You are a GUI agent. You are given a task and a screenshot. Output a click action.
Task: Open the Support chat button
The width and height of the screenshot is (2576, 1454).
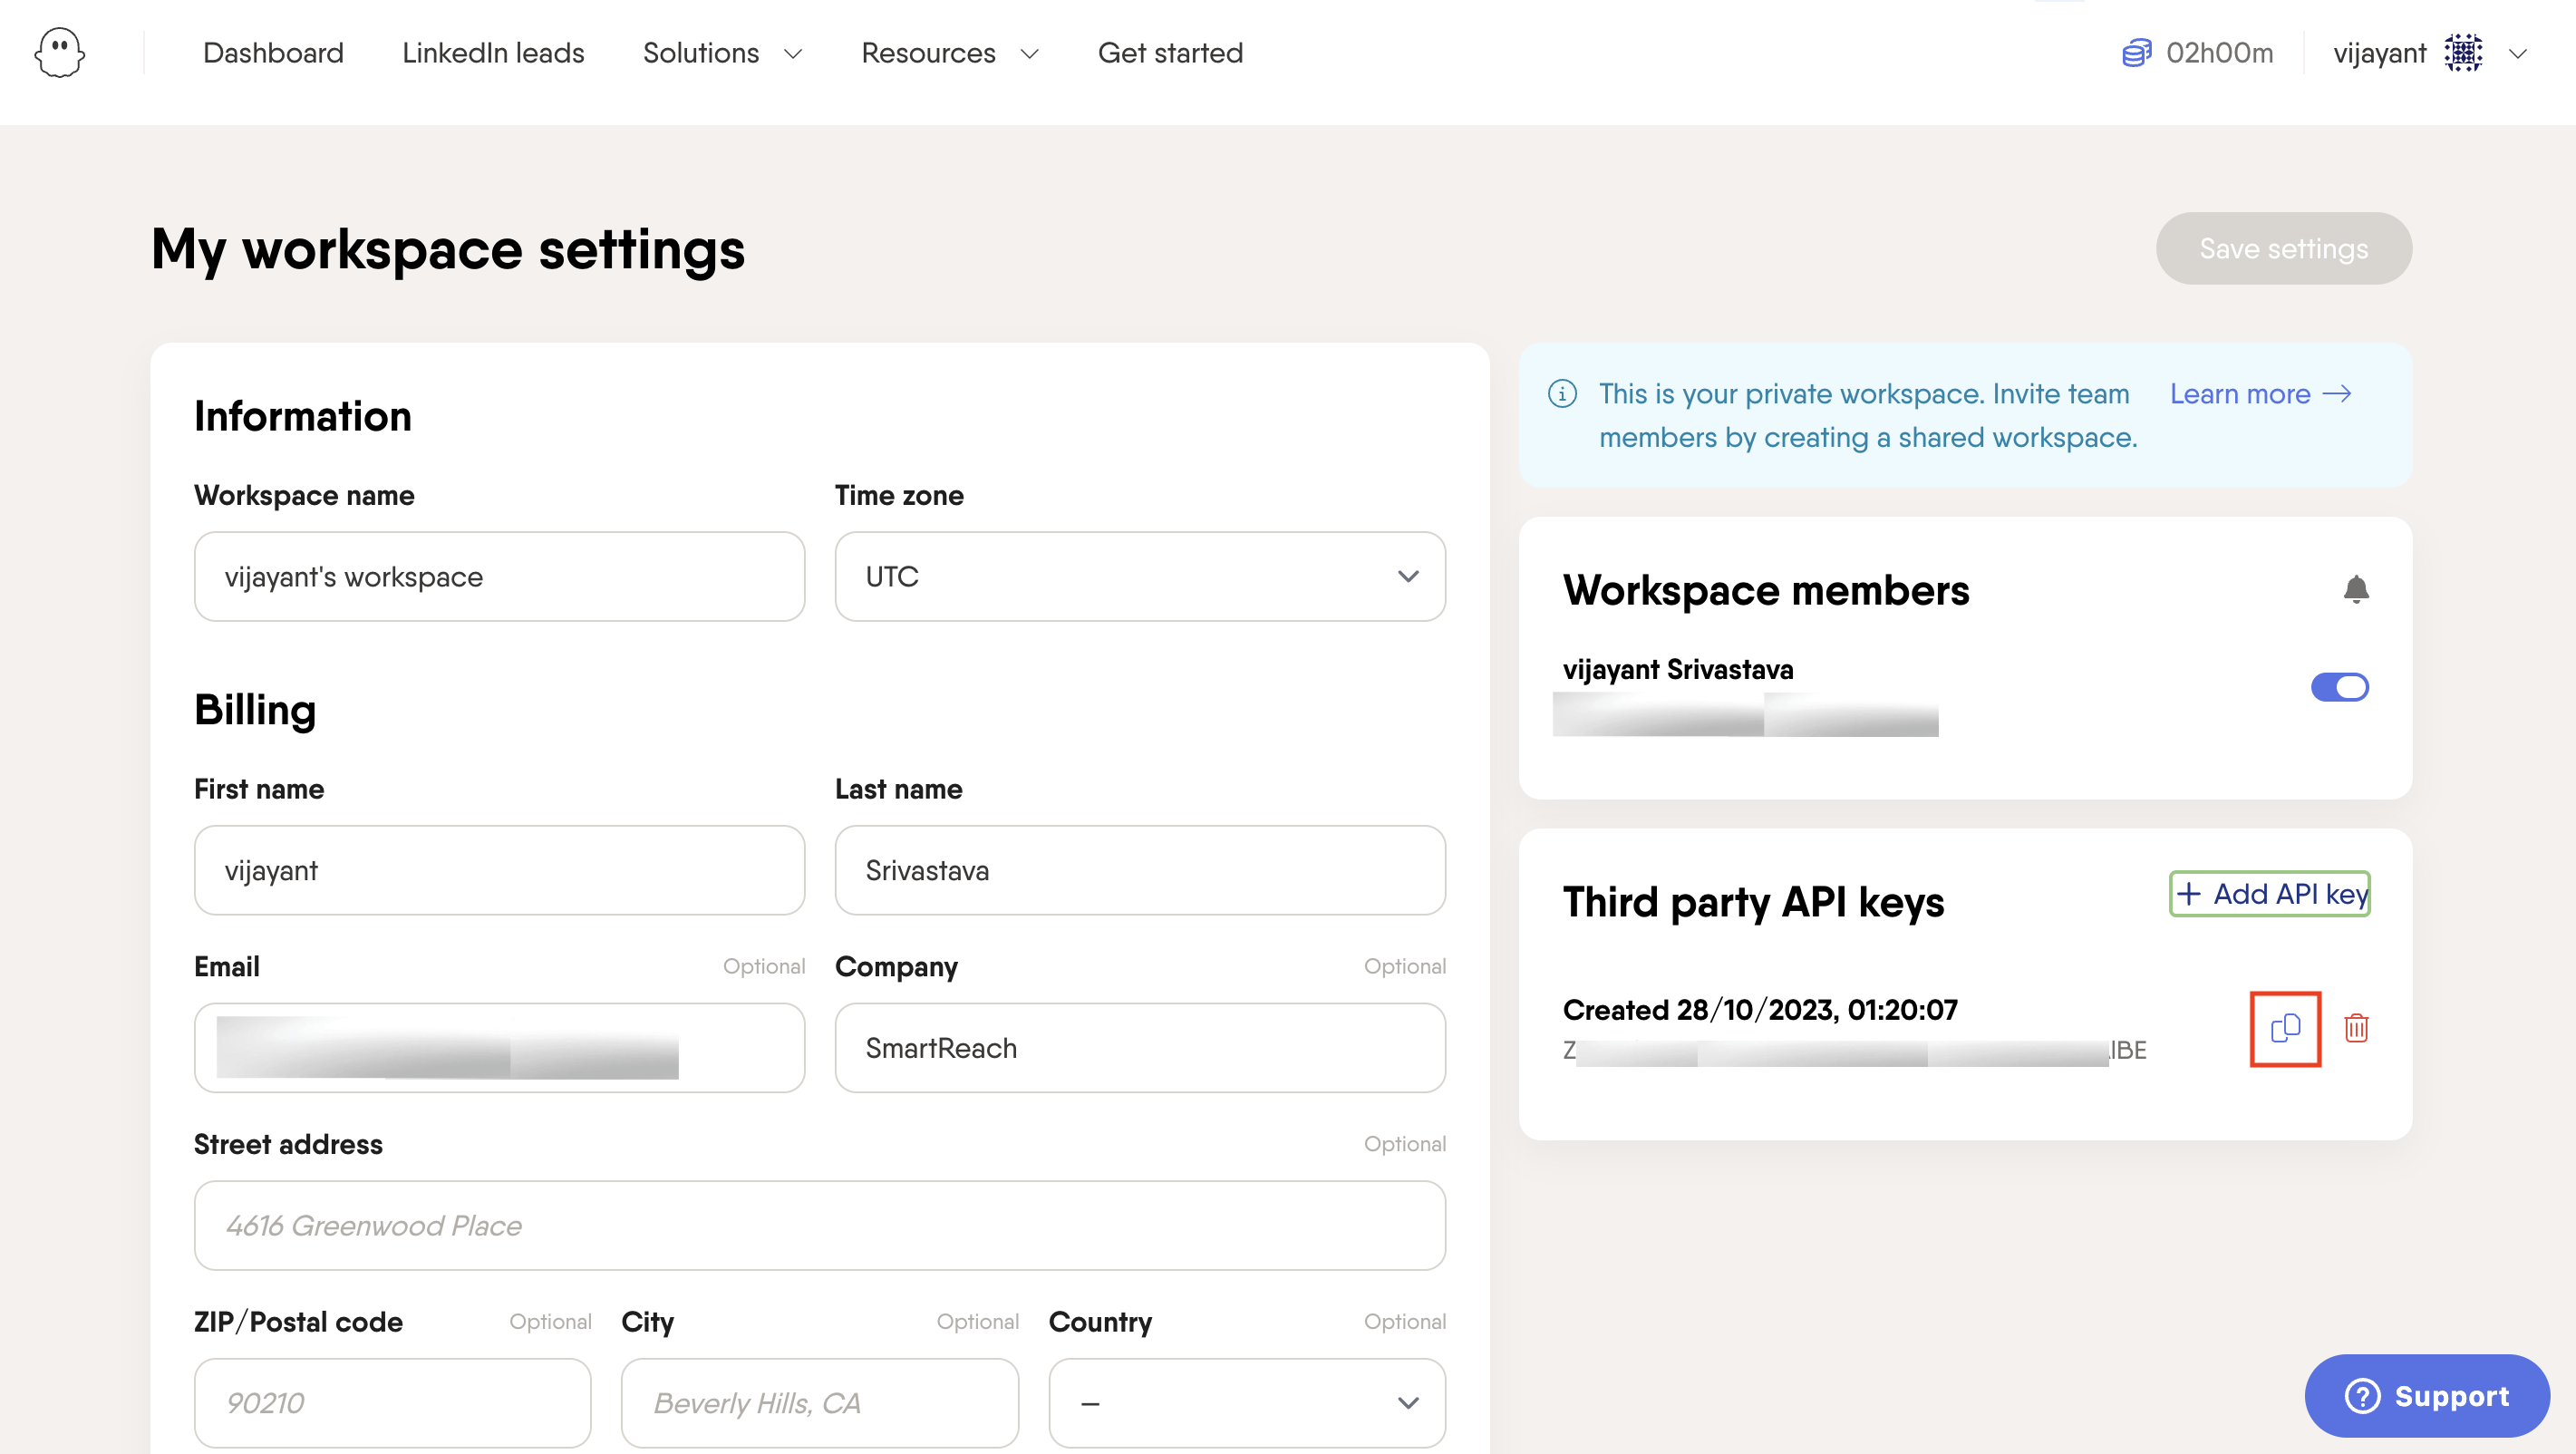point(2427,1395)
